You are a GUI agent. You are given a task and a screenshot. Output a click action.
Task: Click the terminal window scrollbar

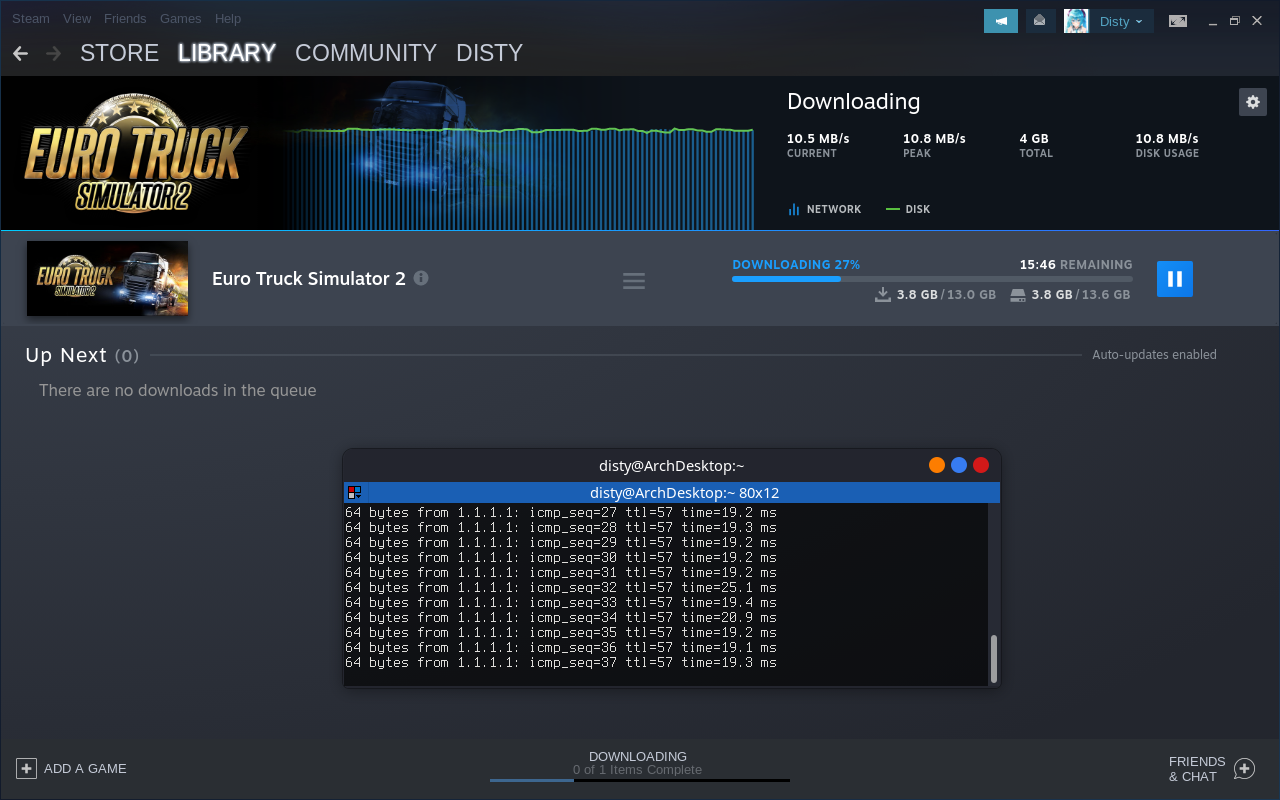993,658
